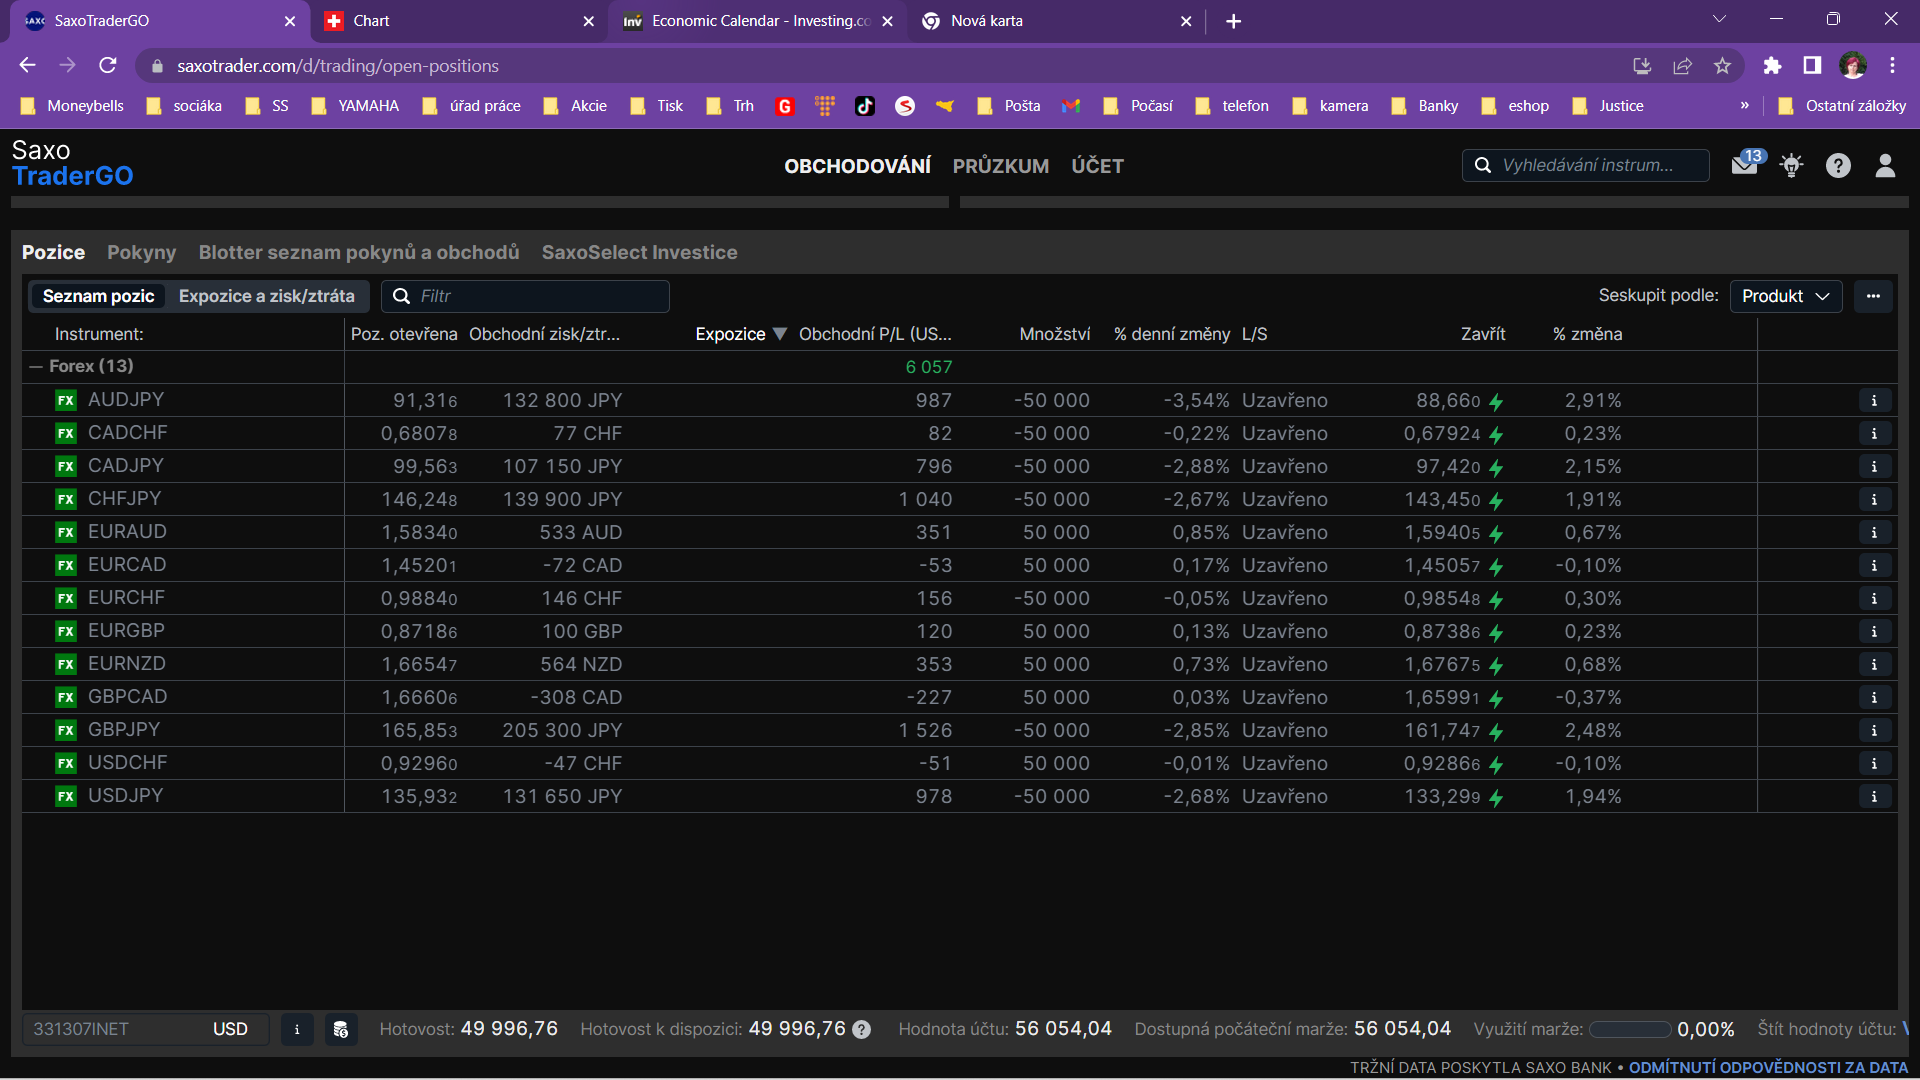Go to the PRŮZKUM menu
The image size is (1920, 1080).
click(x=1000, y=166)
